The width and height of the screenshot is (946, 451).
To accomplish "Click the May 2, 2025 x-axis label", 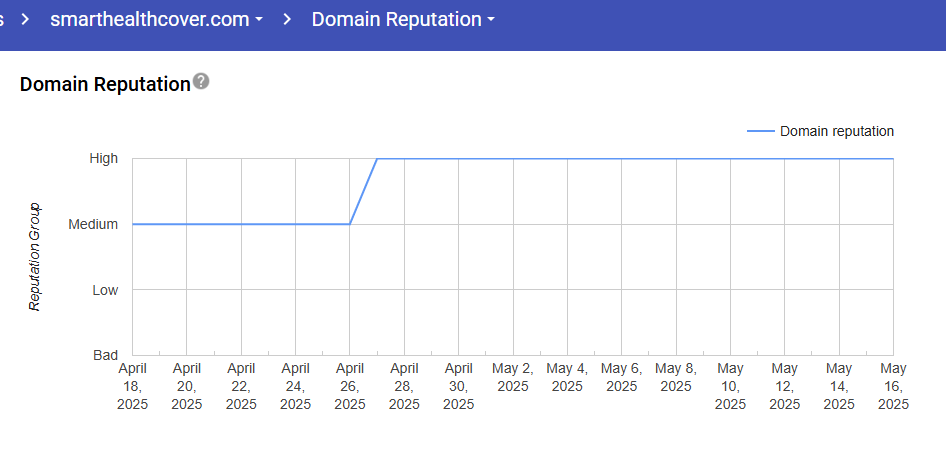I will [513, 377].
